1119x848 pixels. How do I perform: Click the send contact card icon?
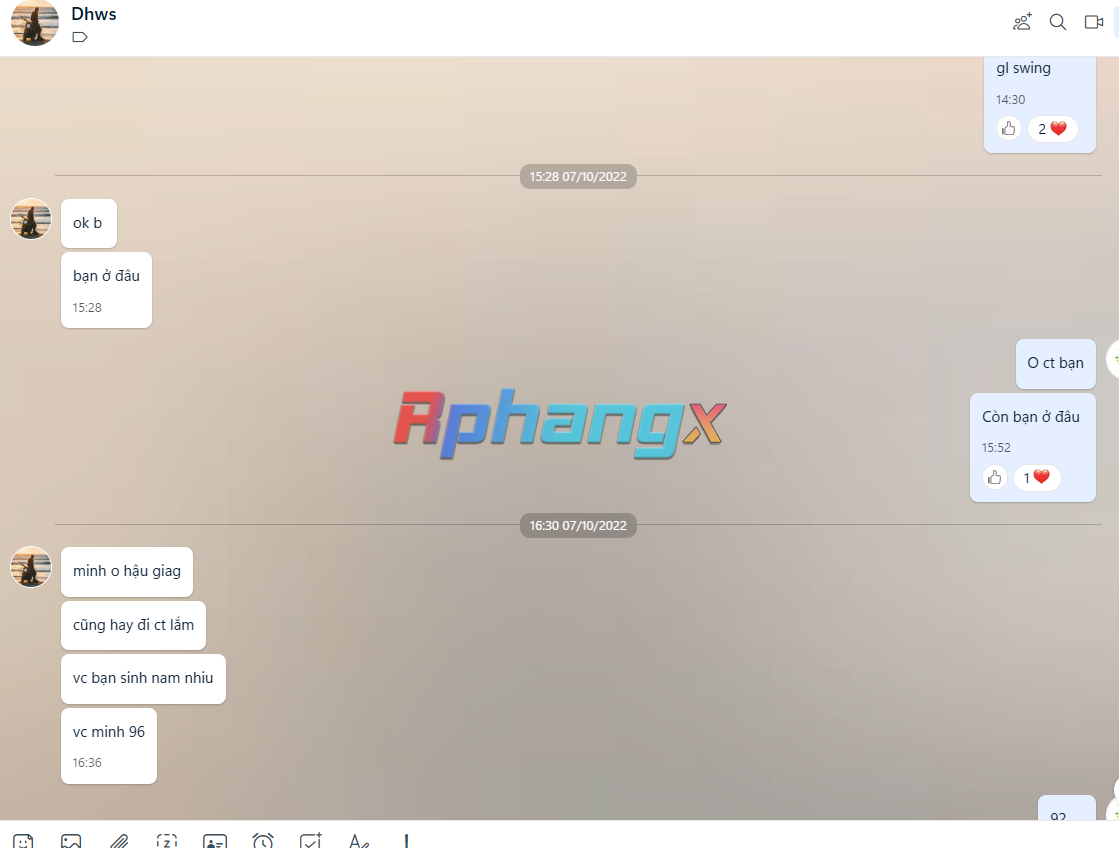(x=215, y=842)
